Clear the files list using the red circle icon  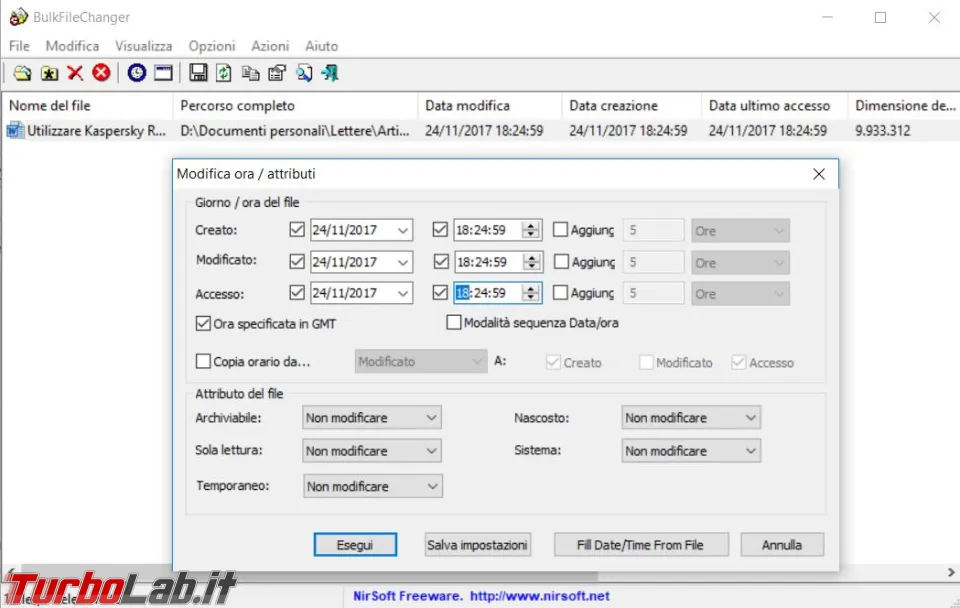[102, 73]
